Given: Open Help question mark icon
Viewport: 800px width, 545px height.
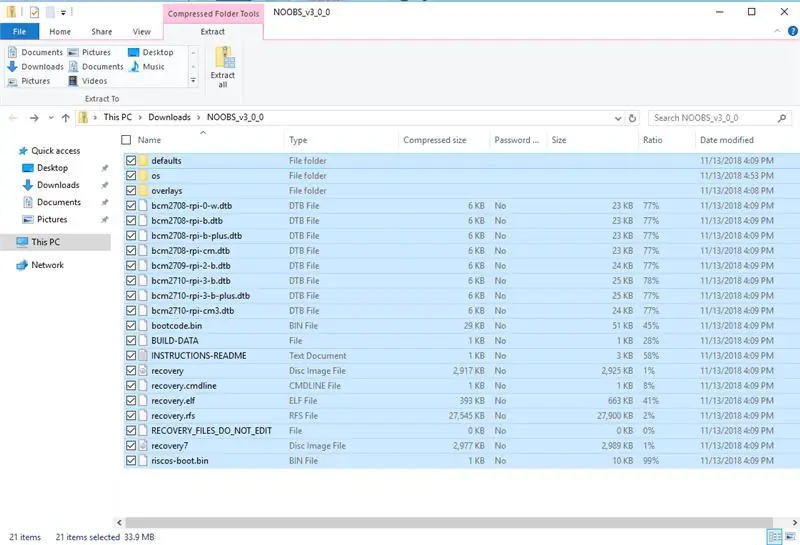Looking at the screenshot, I should [792, 31].
